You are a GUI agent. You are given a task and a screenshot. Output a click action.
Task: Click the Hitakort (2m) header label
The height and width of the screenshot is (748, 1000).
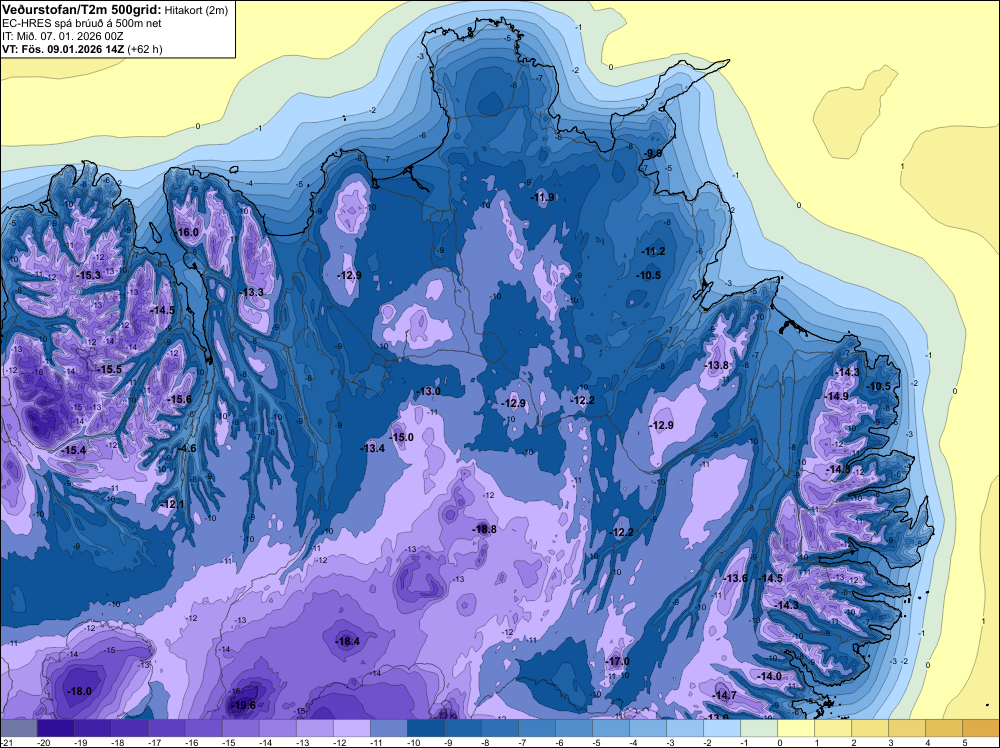point(195,10)
